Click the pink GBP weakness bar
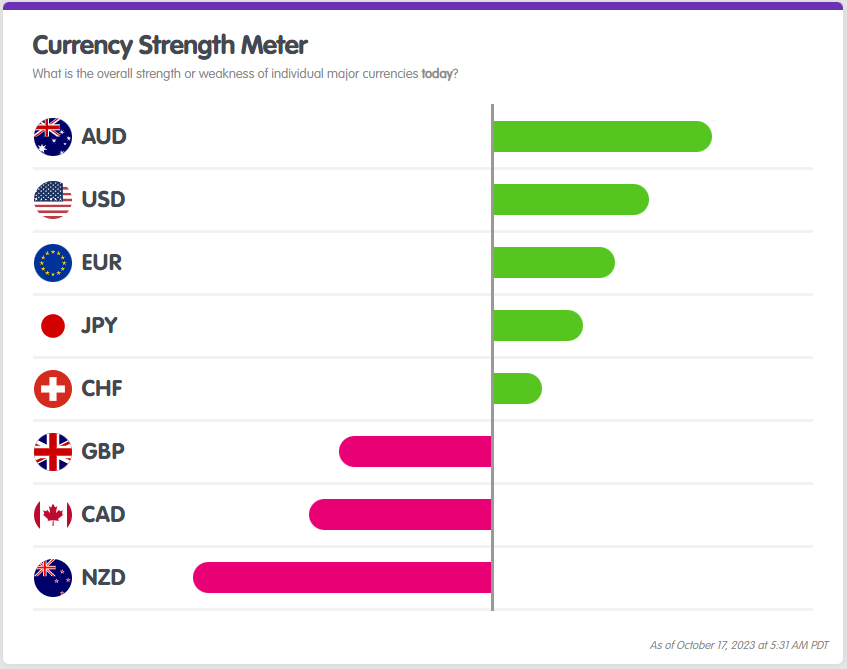Screen dimensions: 847x669 click(416, 451)
